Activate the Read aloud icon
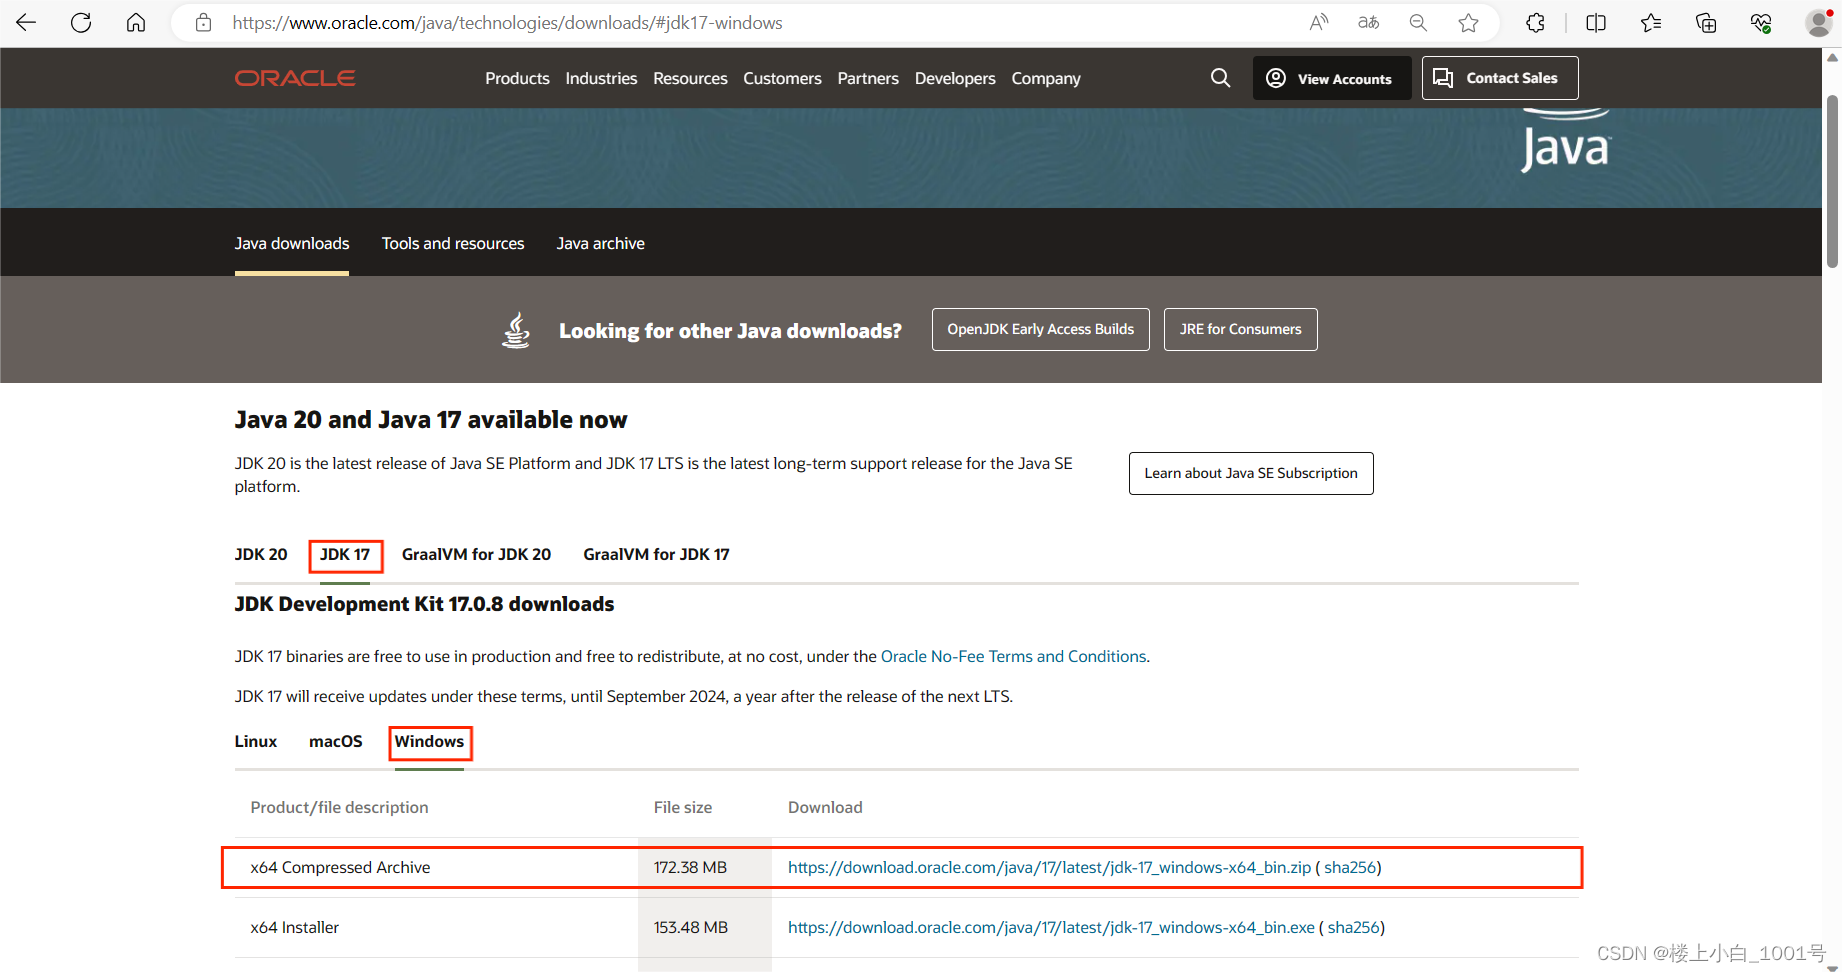 [x=1319, y=22]
